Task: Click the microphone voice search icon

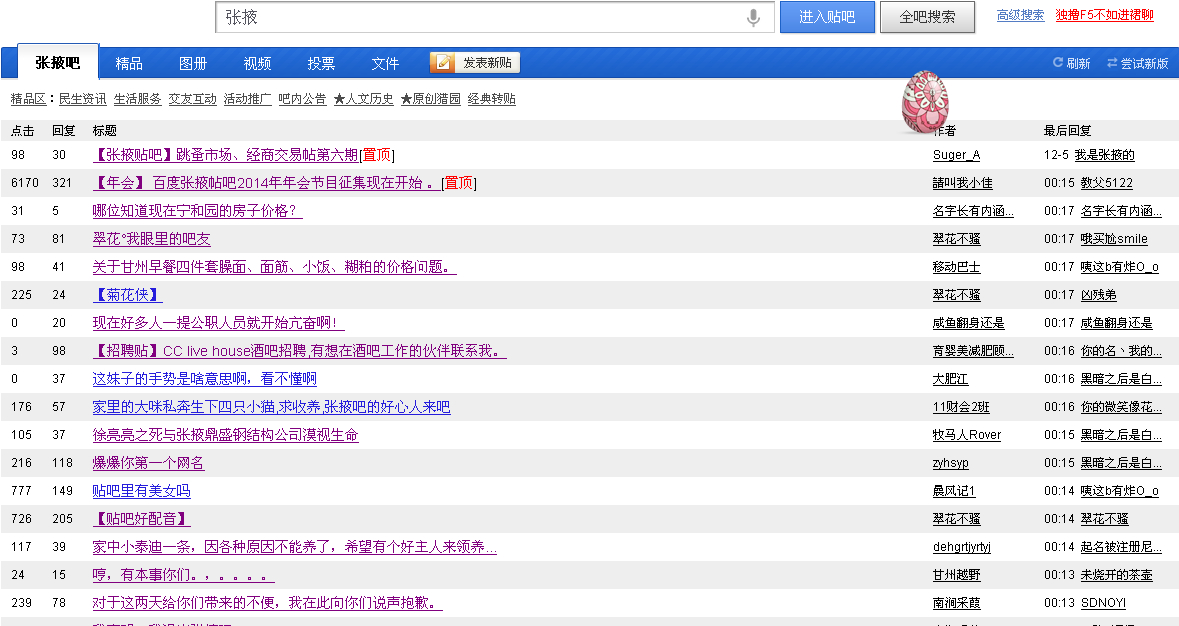Action: (x=753, y=17)
